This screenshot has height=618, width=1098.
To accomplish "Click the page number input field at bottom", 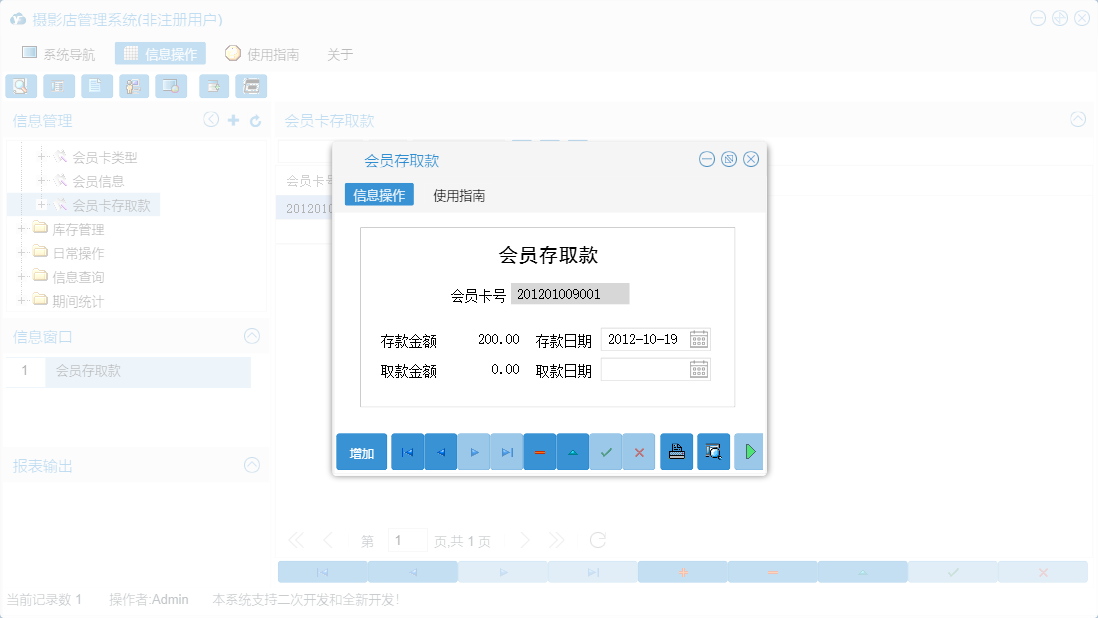I will tap(408, 539).
